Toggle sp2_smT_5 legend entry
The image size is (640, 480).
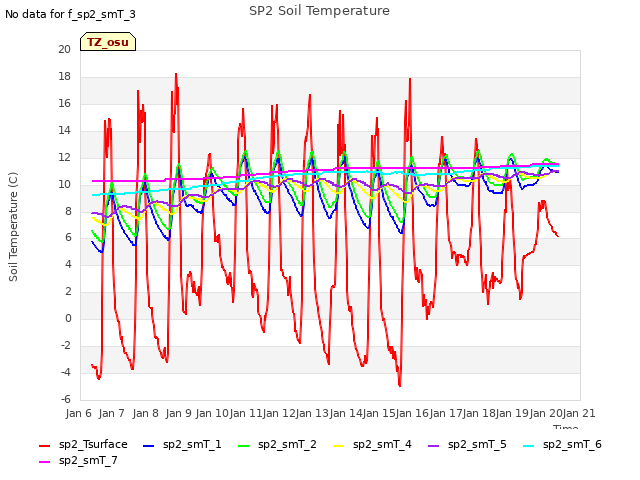click(x=467, y=444)
